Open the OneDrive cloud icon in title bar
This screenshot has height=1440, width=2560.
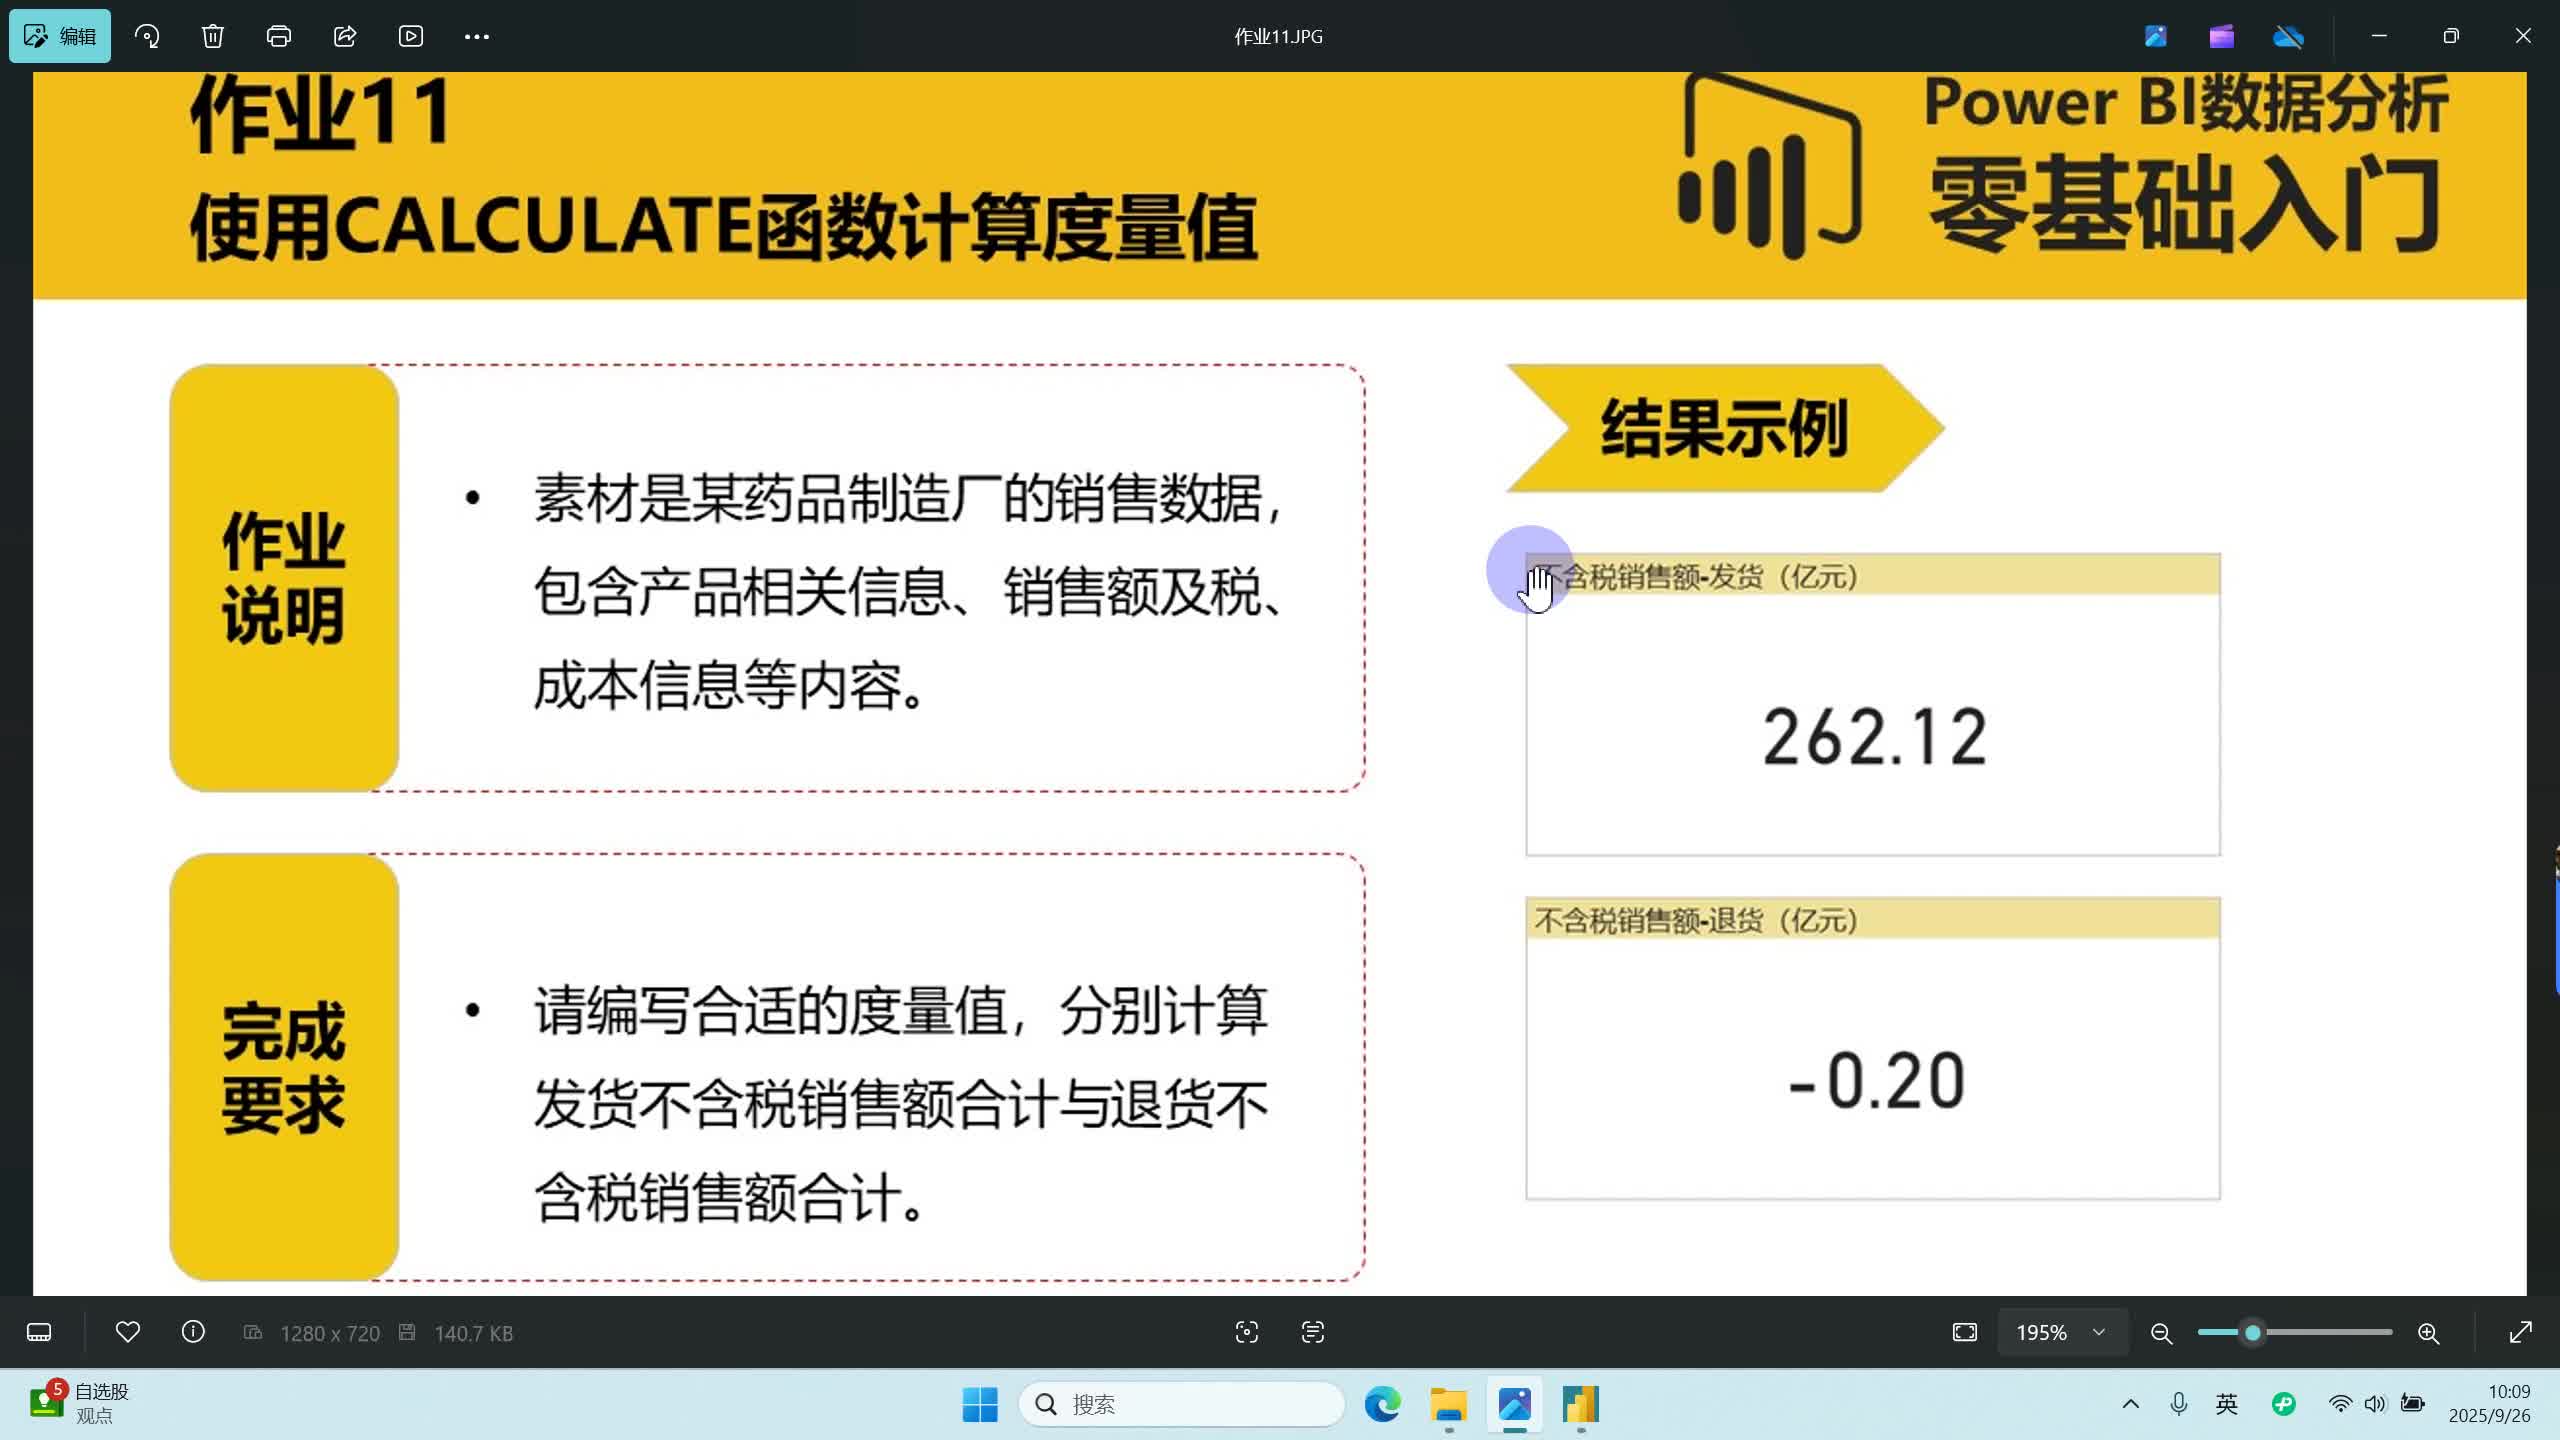click(2288, 36)
